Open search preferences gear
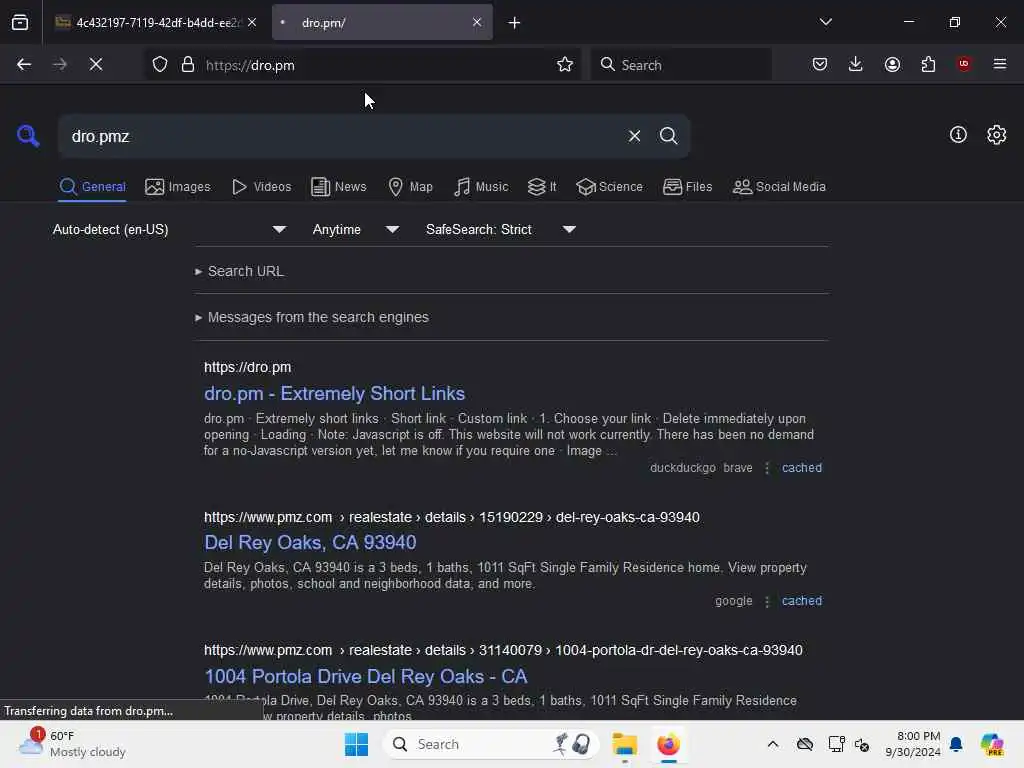 pos(996,135)
